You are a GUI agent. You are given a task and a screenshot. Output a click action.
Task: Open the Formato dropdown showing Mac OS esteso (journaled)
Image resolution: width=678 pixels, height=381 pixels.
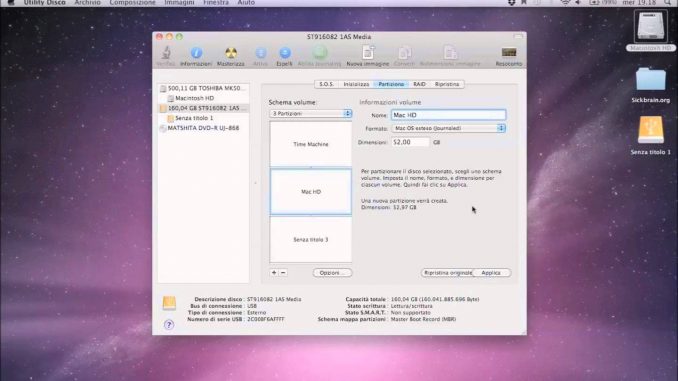pos(448,128)
